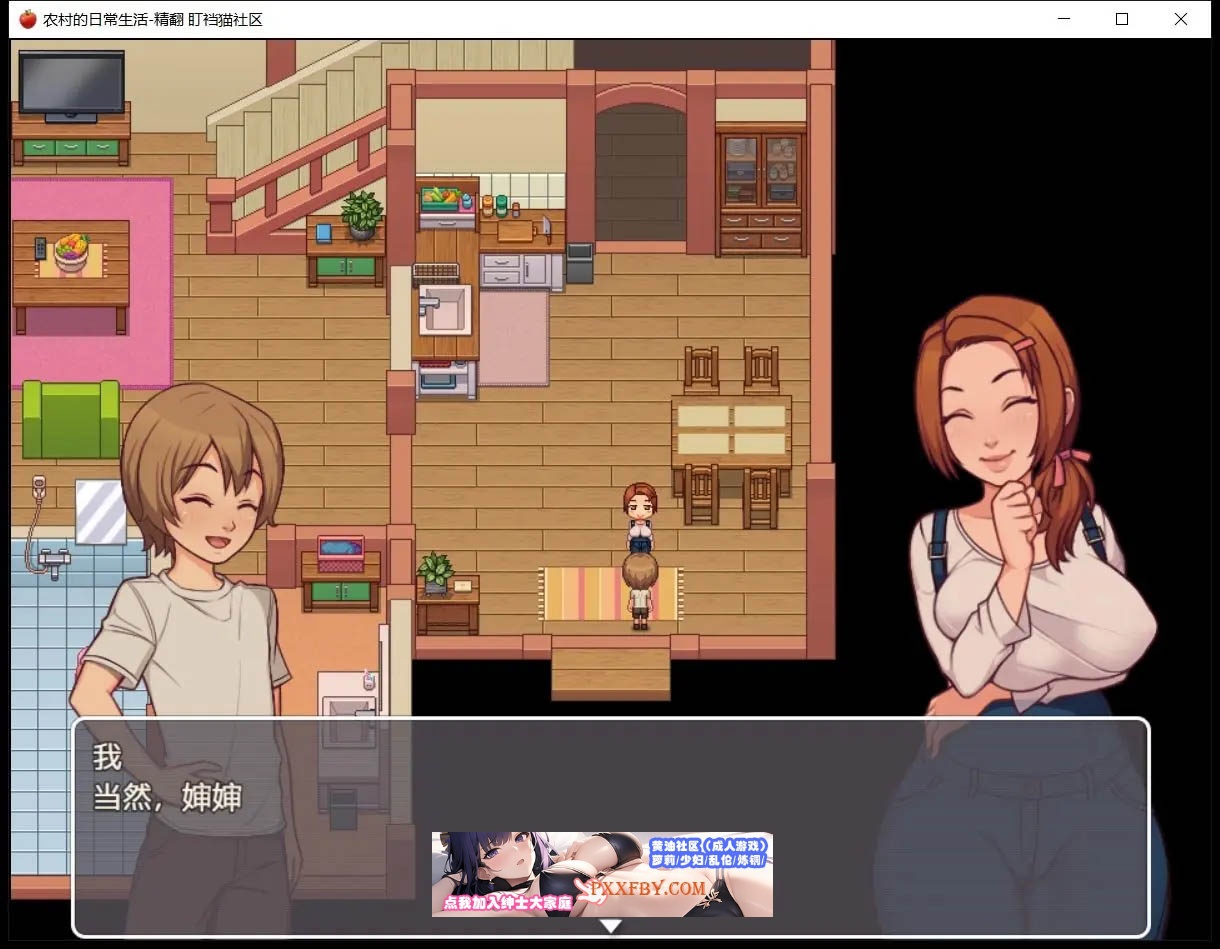Click the small woman sprite on the map

click(x=640, y=517)
